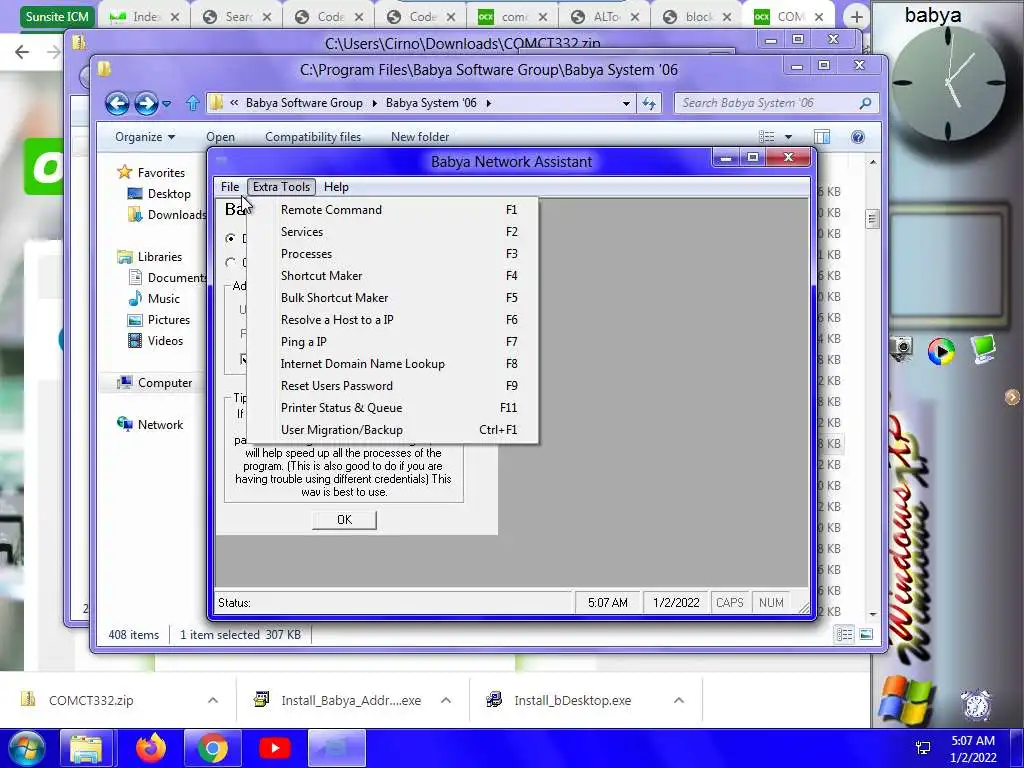Viewport: 1024px width, 768px height.
Task: Open Explorer help icon
Action: [x=858, y=136]
